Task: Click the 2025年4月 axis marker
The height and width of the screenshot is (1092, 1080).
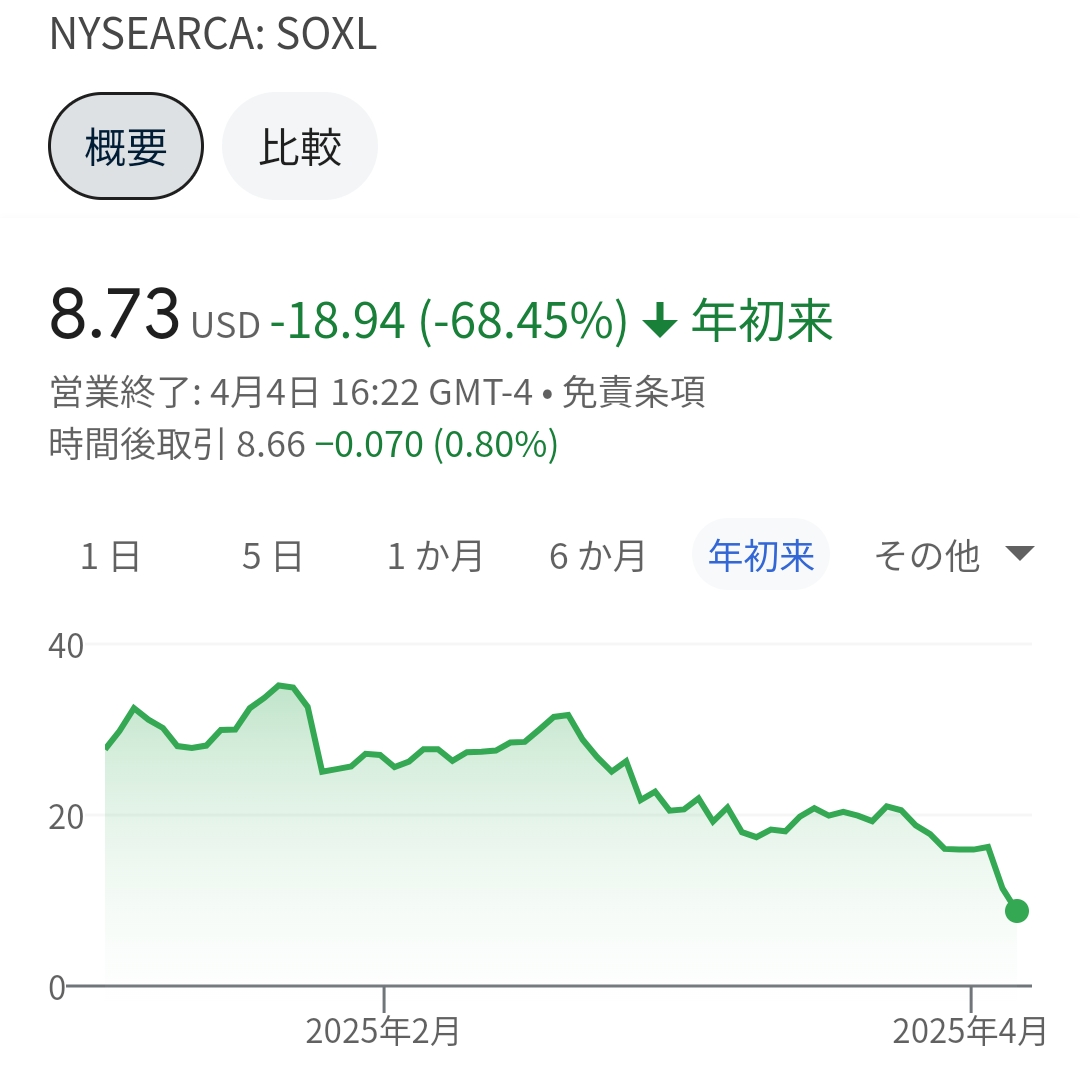Action: pyautogui.click(x=970, y=1030)
